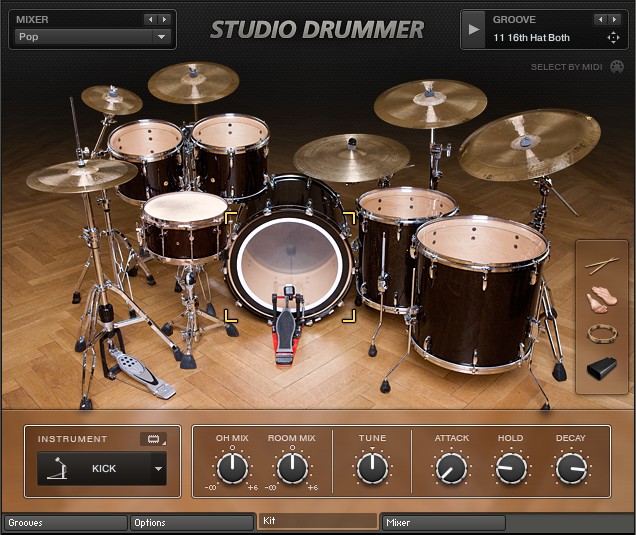The width and height of the screenshot is (636, 535).
Task: Click the kick drum head
Action: click(x=290, y=264)
